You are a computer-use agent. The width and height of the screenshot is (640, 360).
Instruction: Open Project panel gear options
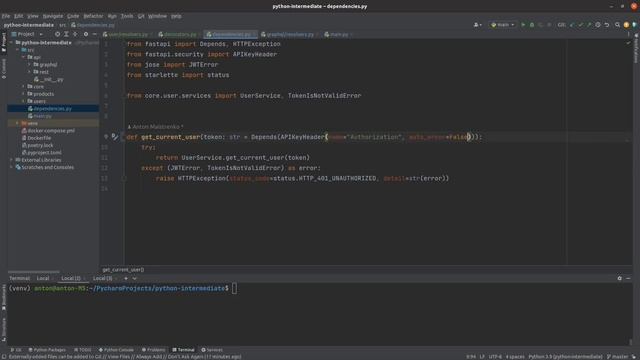tap(86, 34)
